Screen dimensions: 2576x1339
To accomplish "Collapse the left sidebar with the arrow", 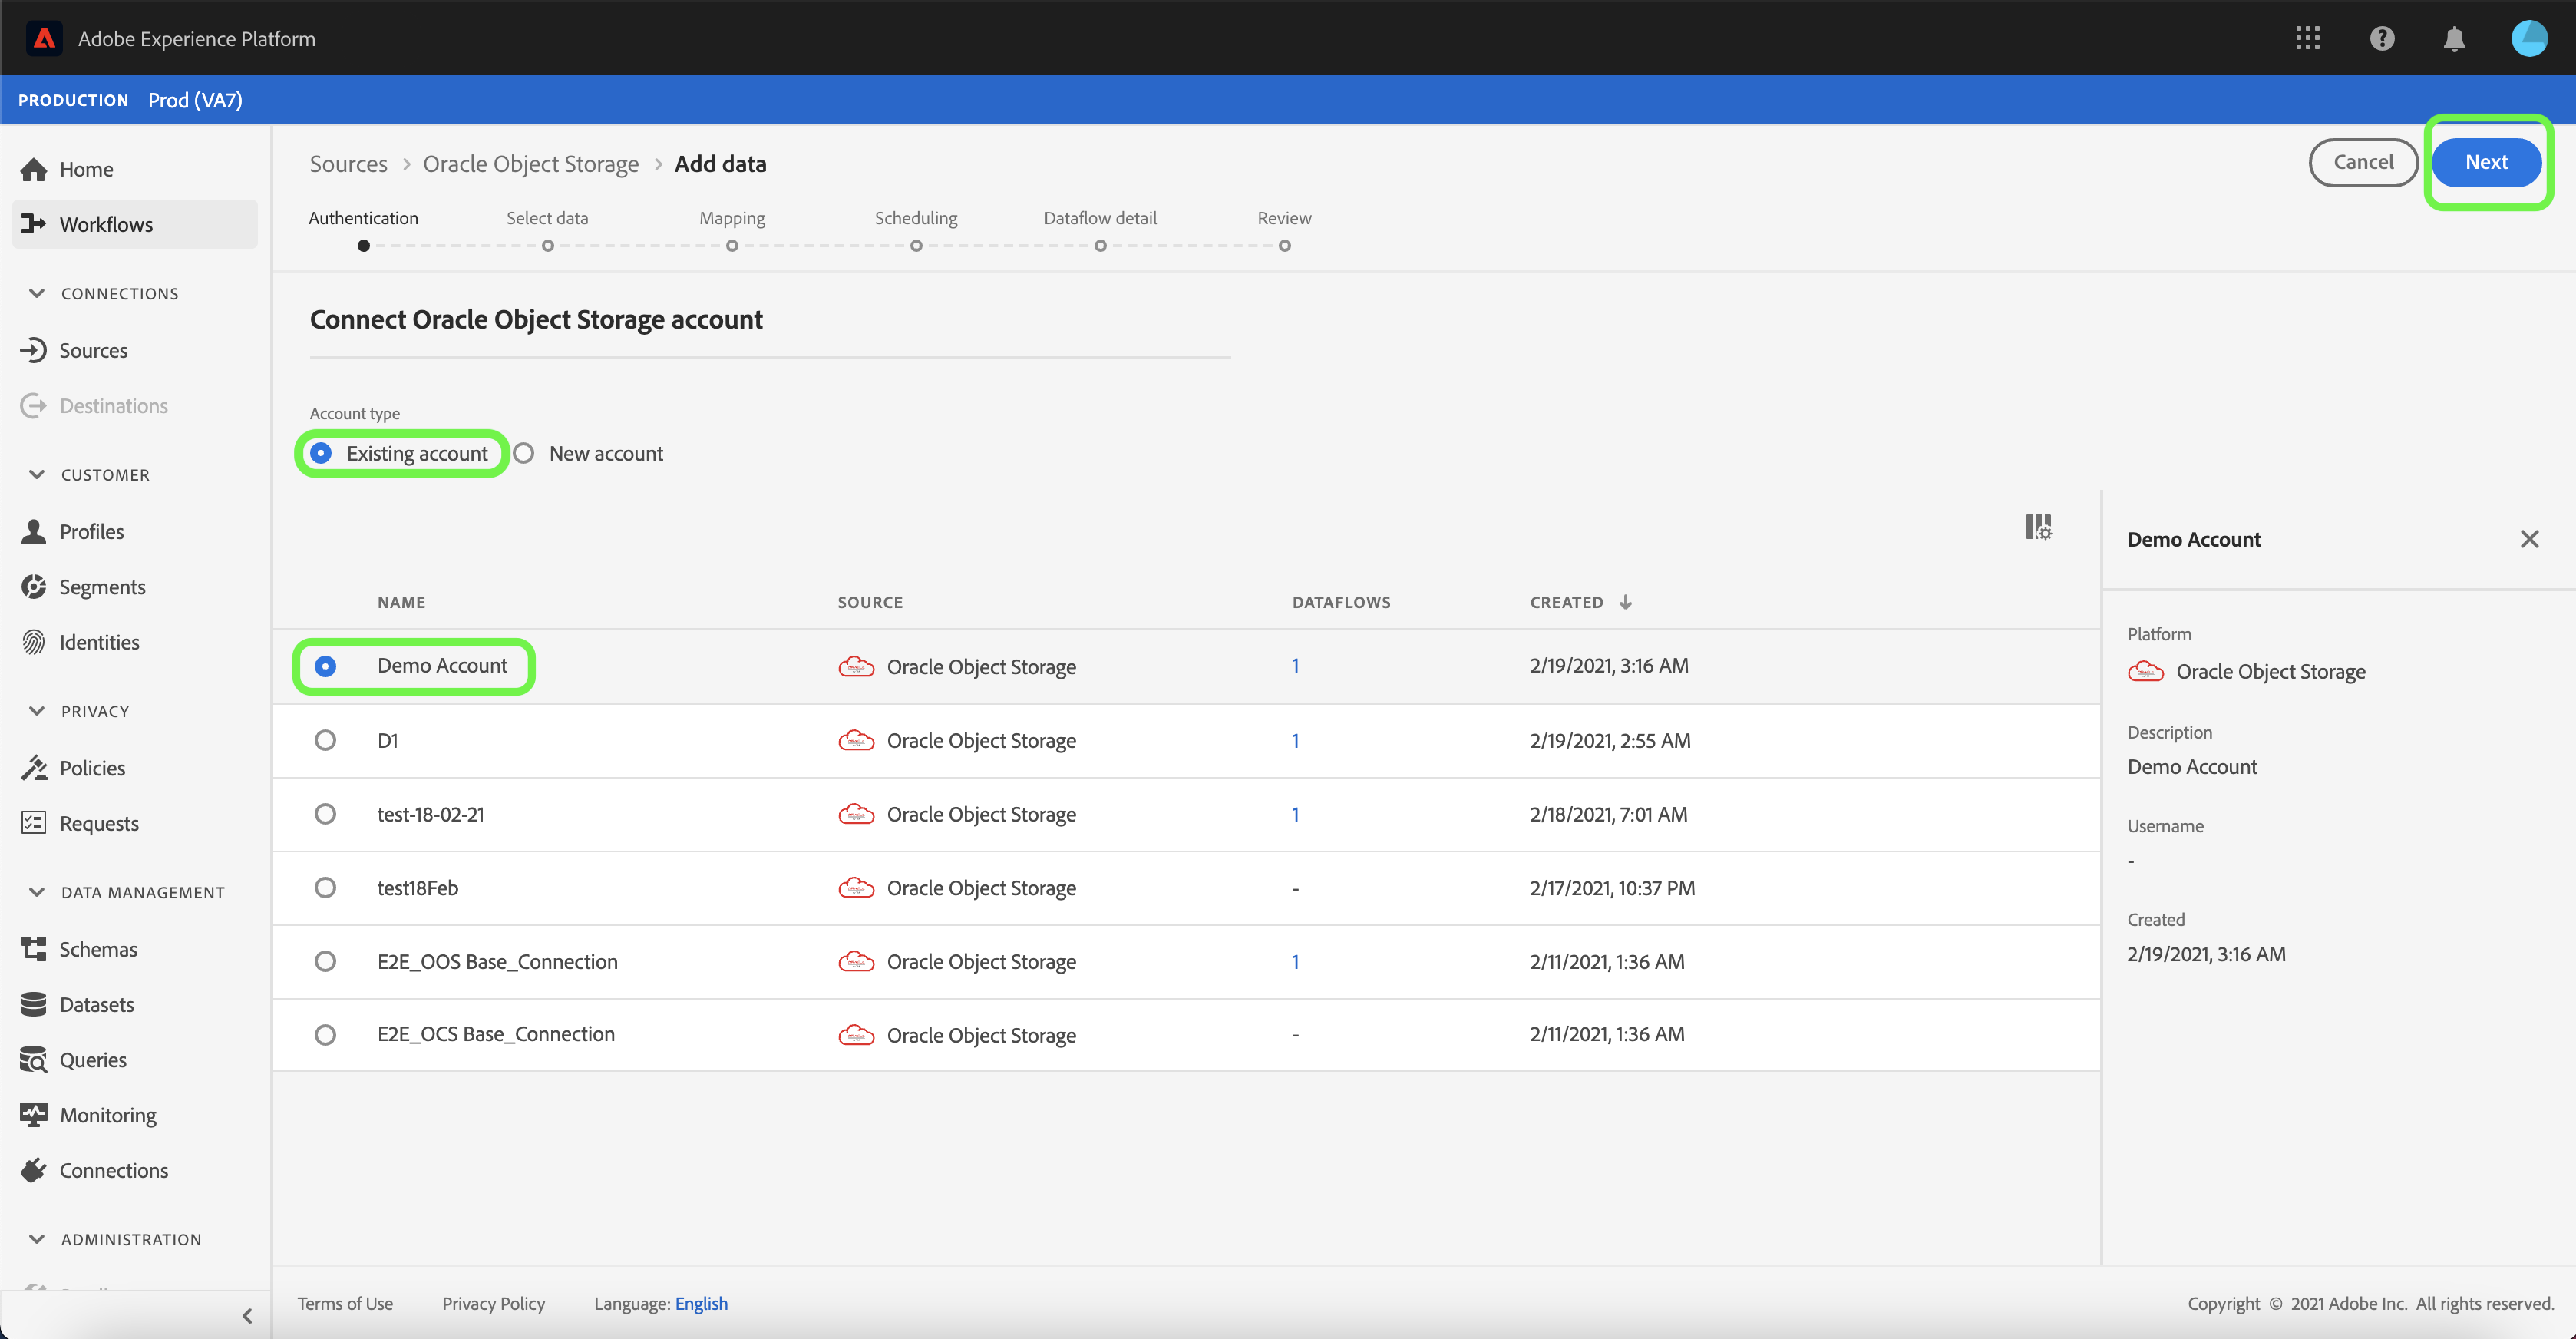I will [247, 1315].
